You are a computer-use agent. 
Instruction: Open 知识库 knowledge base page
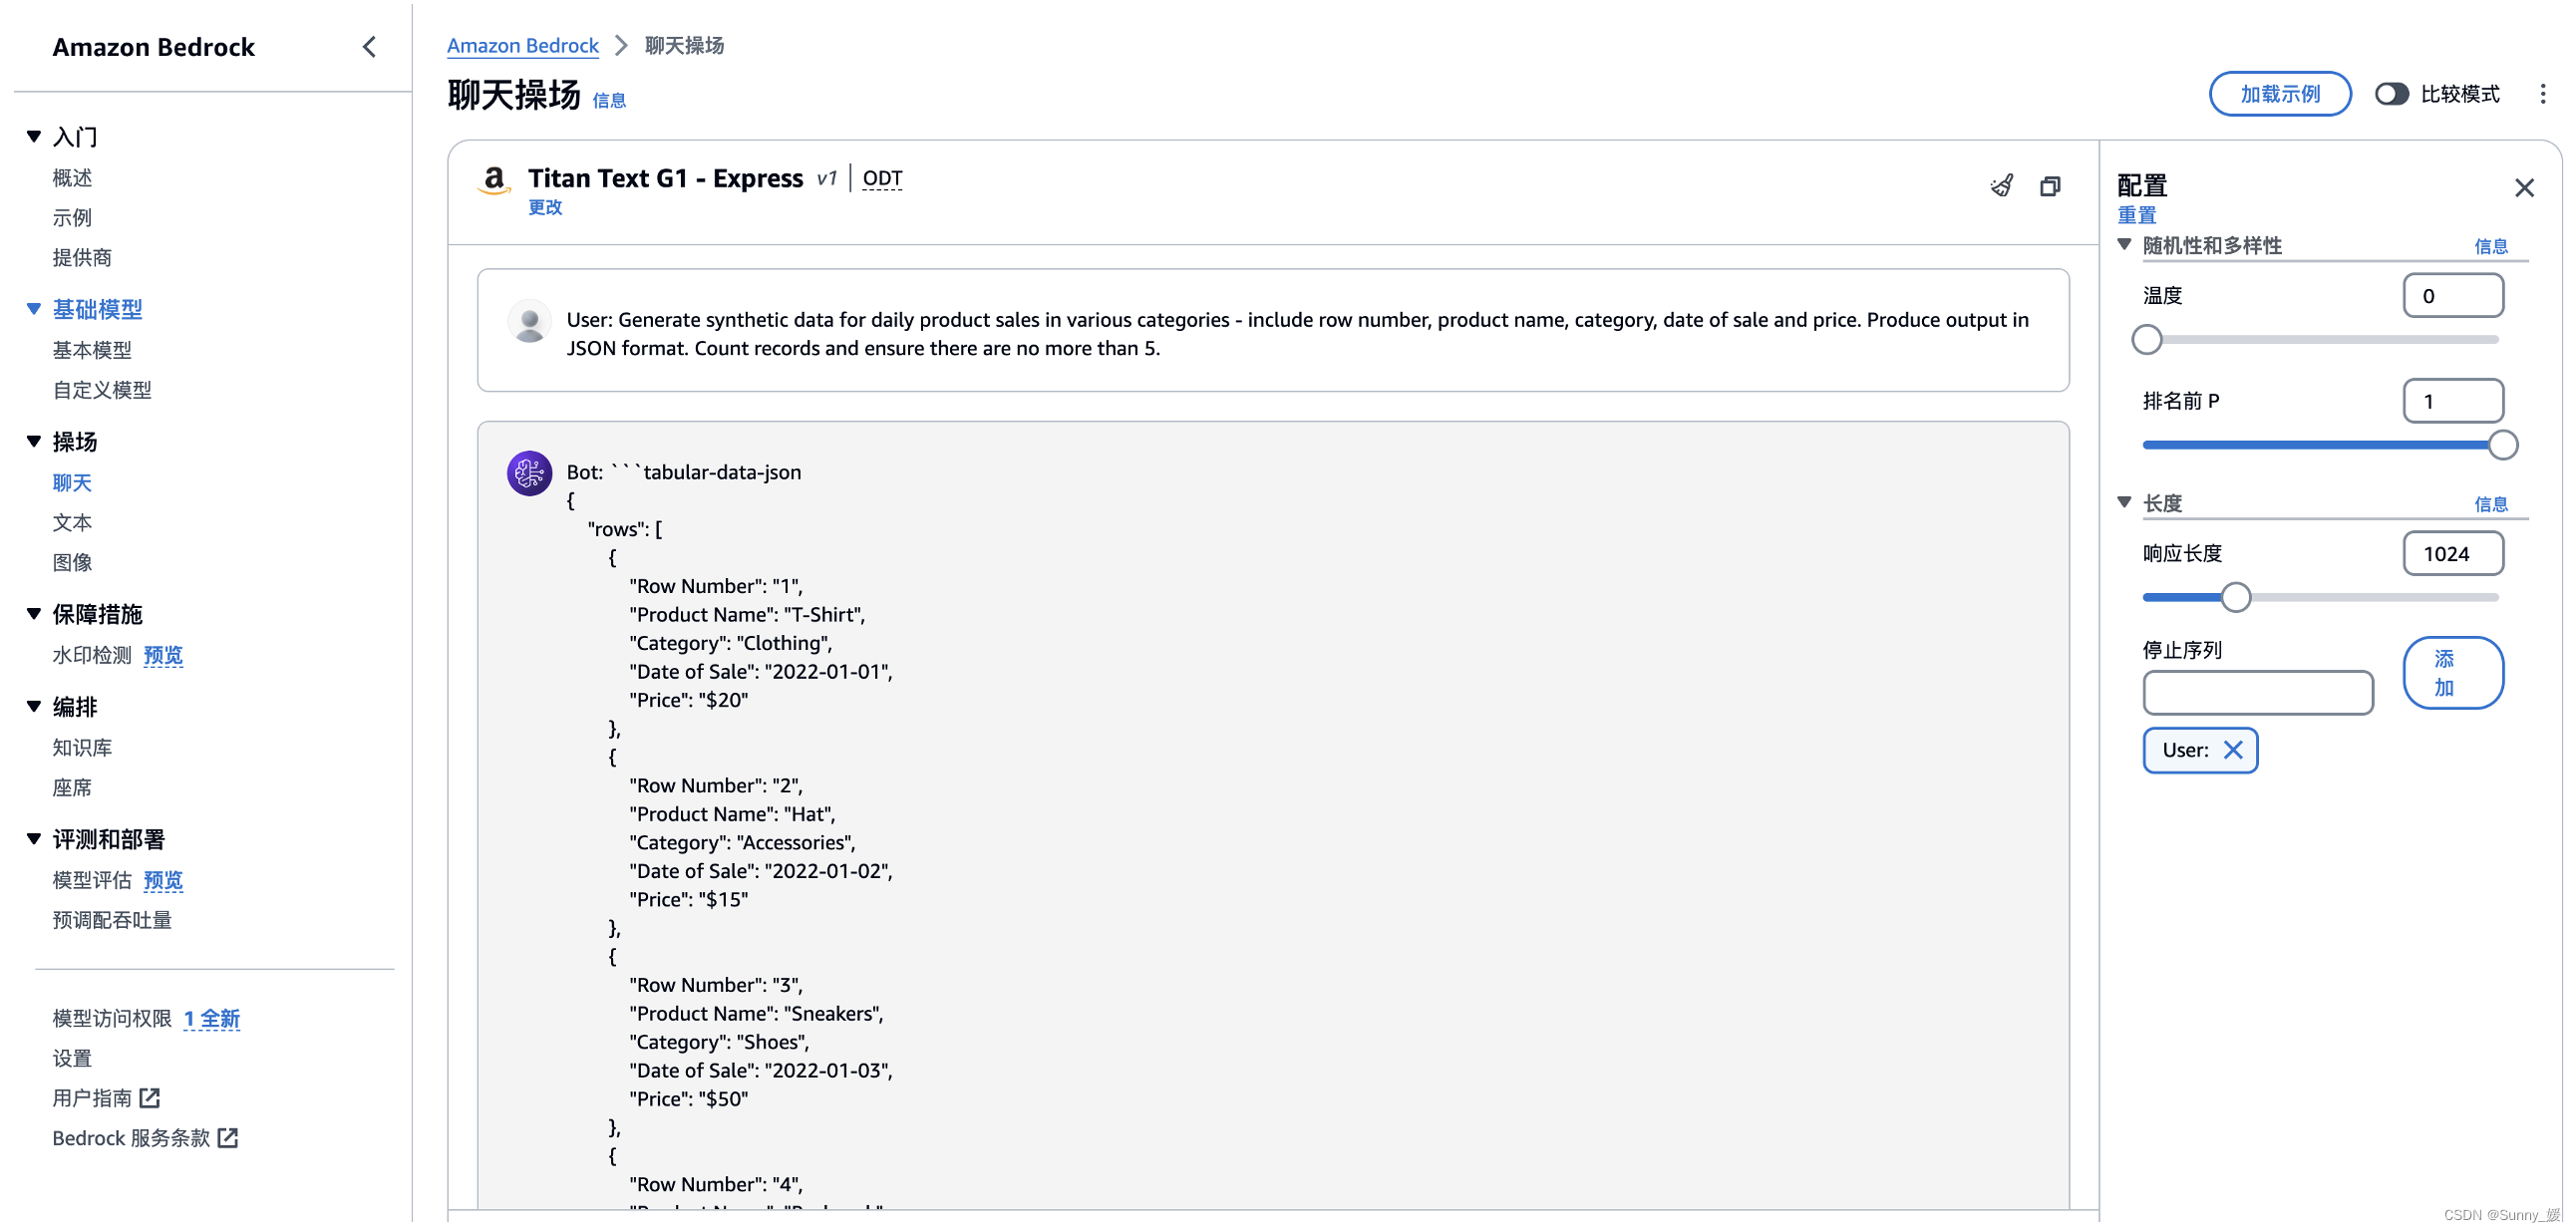click(82, 748)
